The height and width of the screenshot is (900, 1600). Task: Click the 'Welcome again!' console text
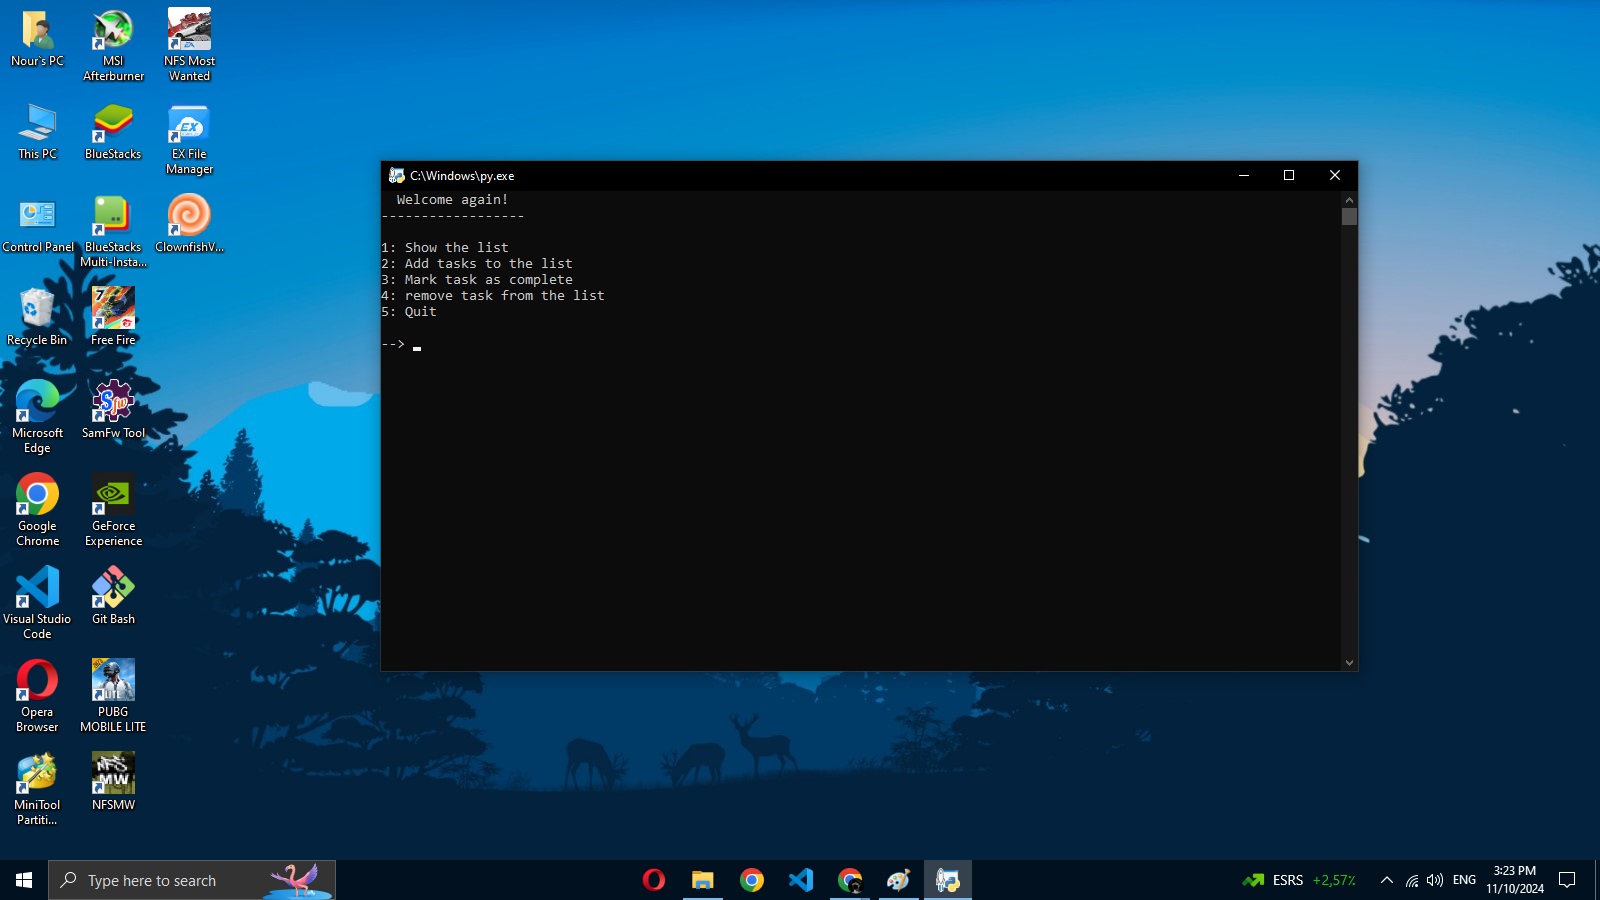pos(452,199)
